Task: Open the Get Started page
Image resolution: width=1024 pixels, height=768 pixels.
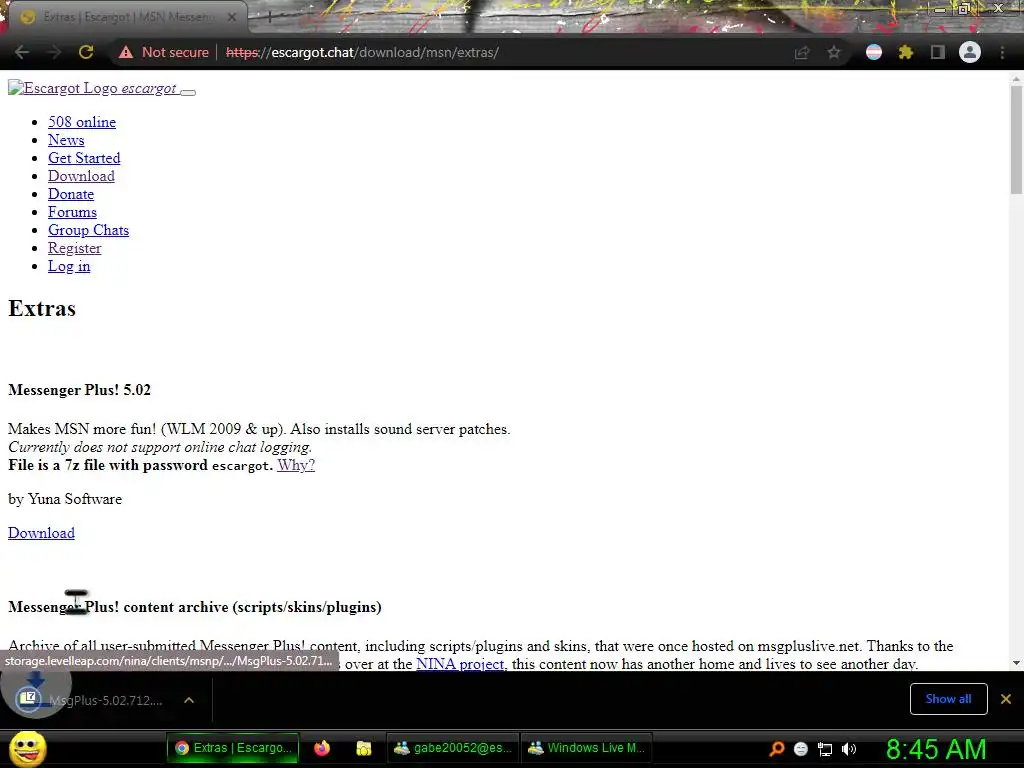Action: pos(84,158)
